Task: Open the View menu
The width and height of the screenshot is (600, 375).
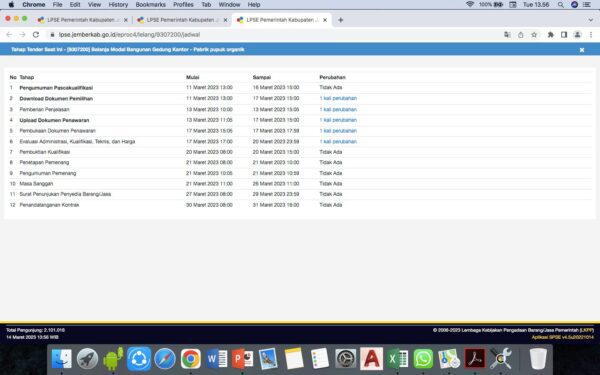Action: point(94,5)
